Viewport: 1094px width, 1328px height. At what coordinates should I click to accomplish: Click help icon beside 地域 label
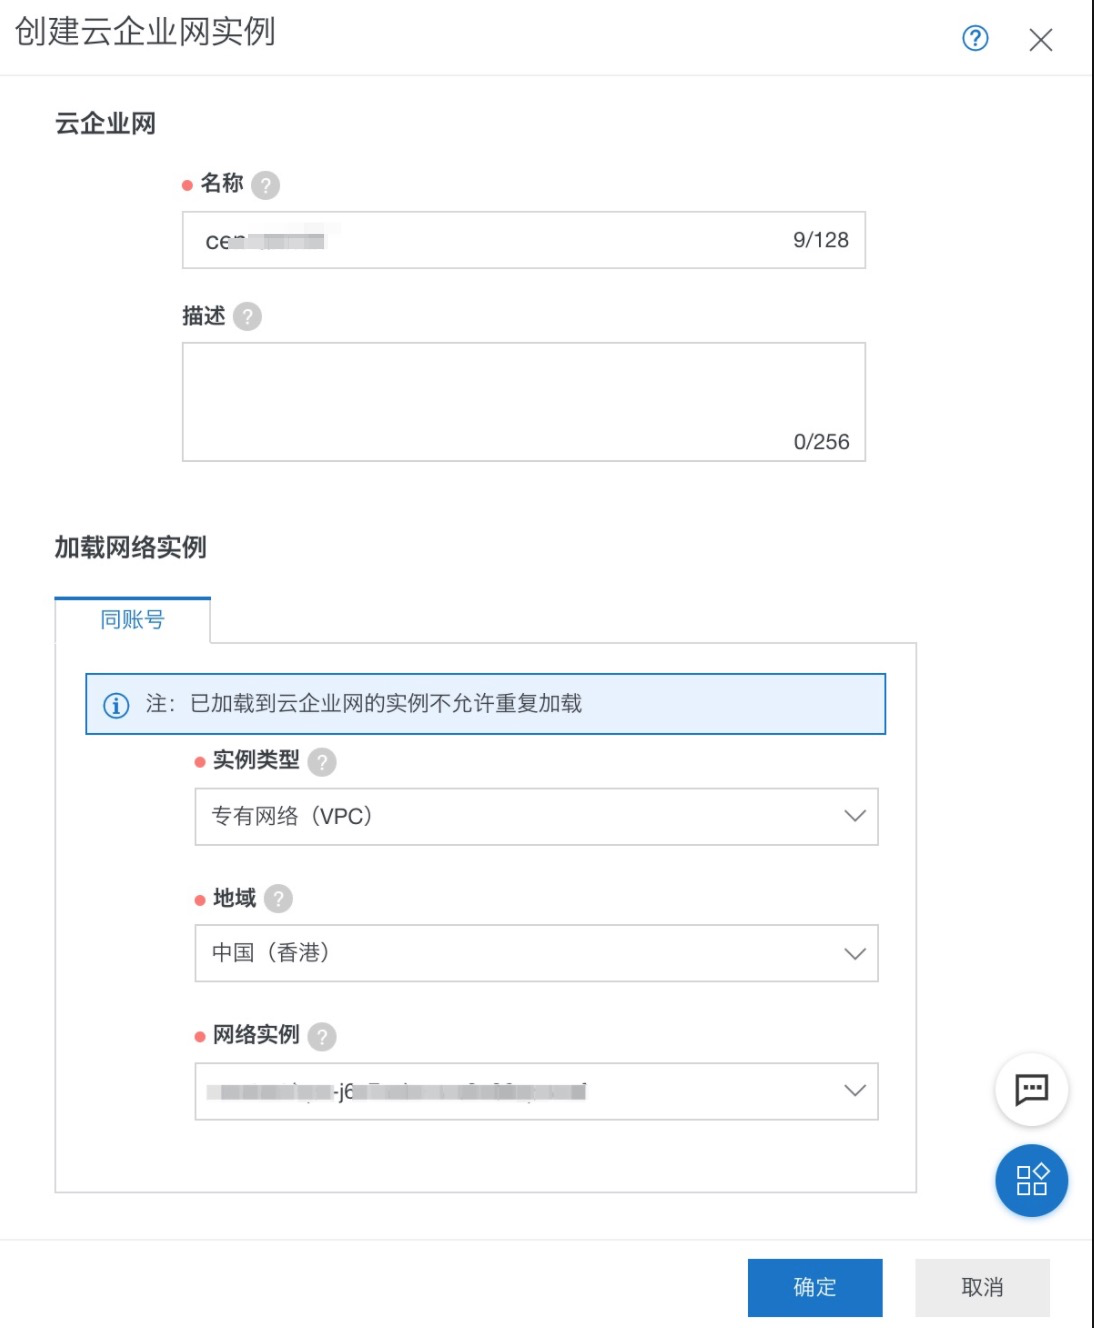278,899
